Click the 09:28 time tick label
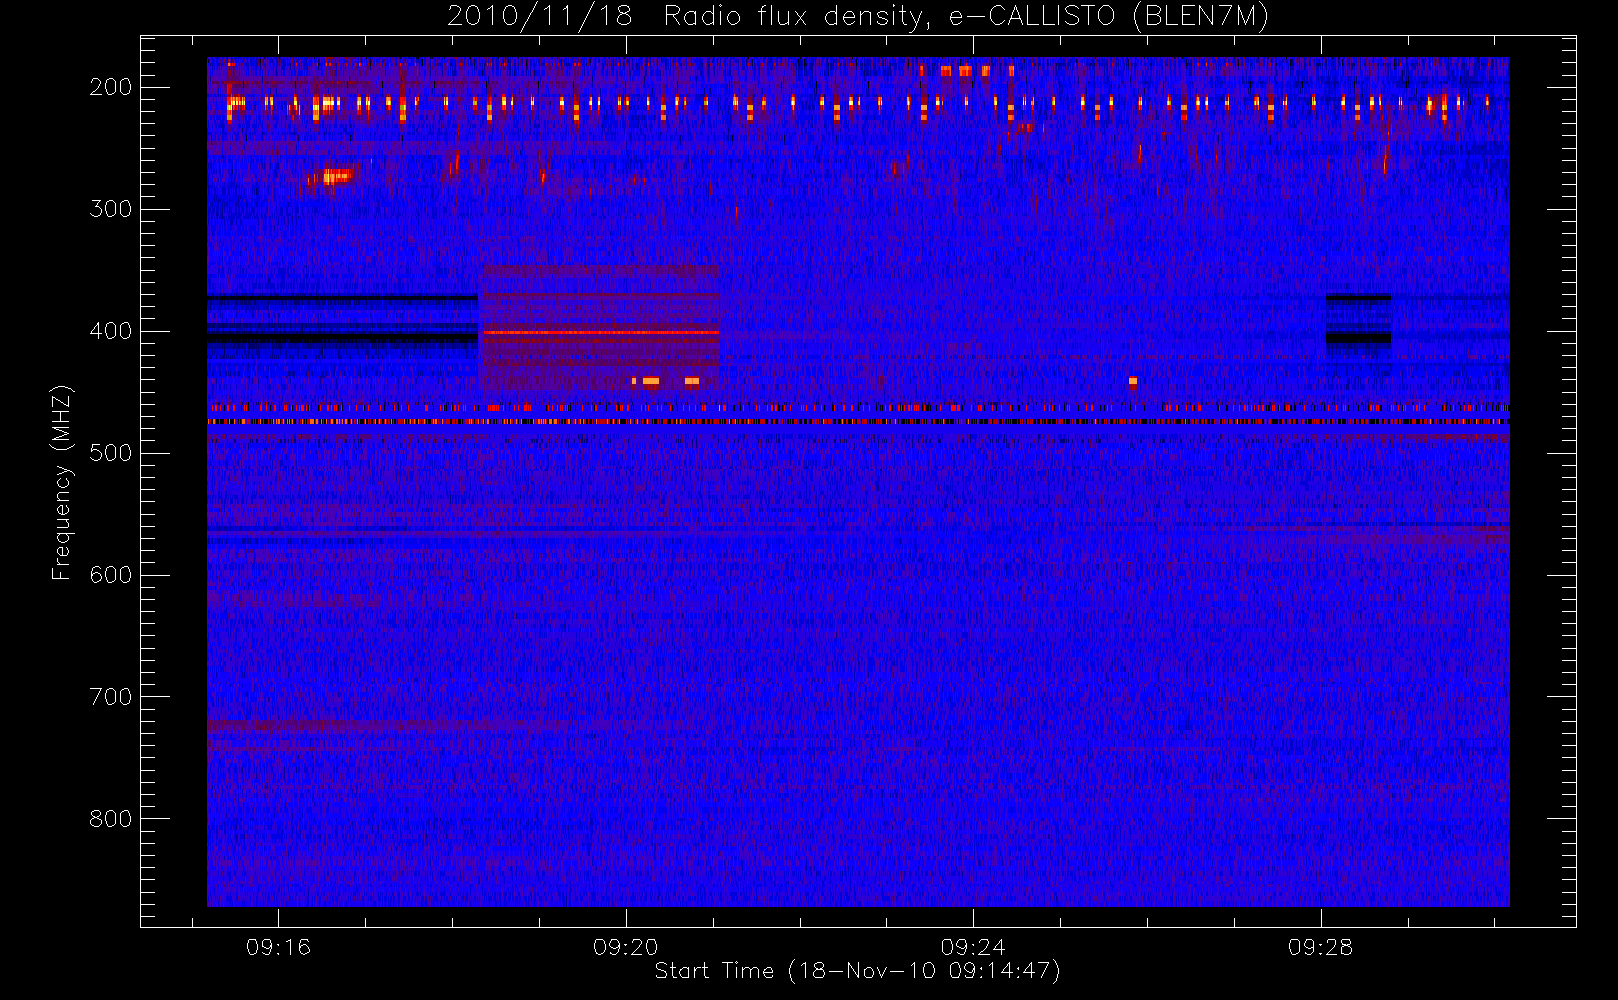 [1321, 947]
